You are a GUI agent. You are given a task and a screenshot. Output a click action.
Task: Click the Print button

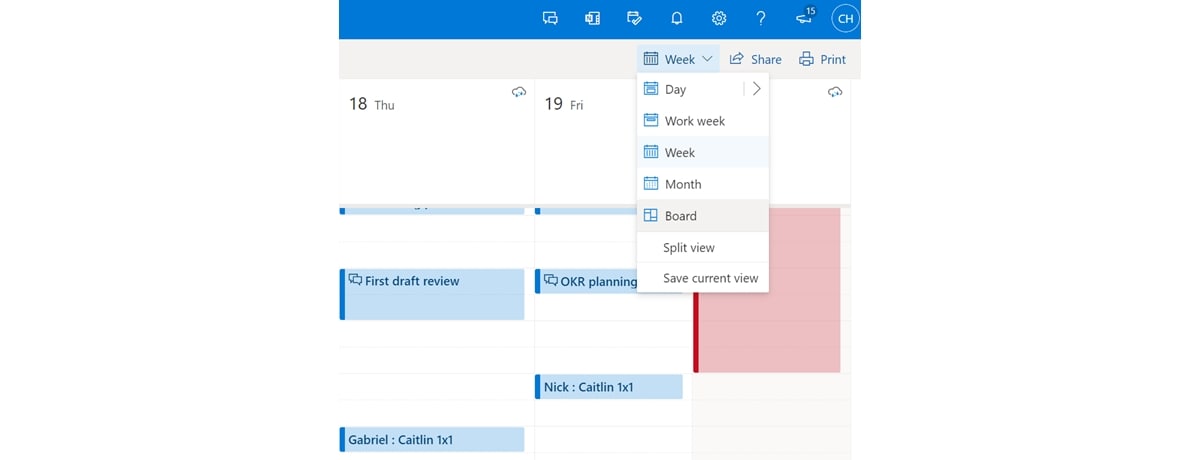coord(822,59)
